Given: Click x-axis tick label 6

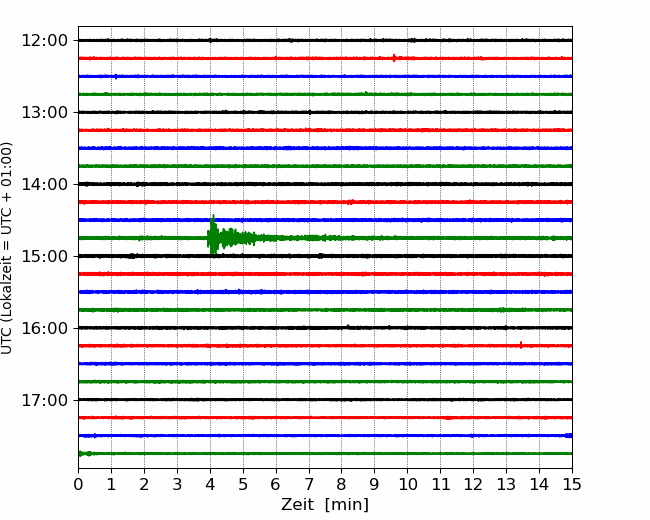Looking at the screenshot, I should (x=276, y=484).
